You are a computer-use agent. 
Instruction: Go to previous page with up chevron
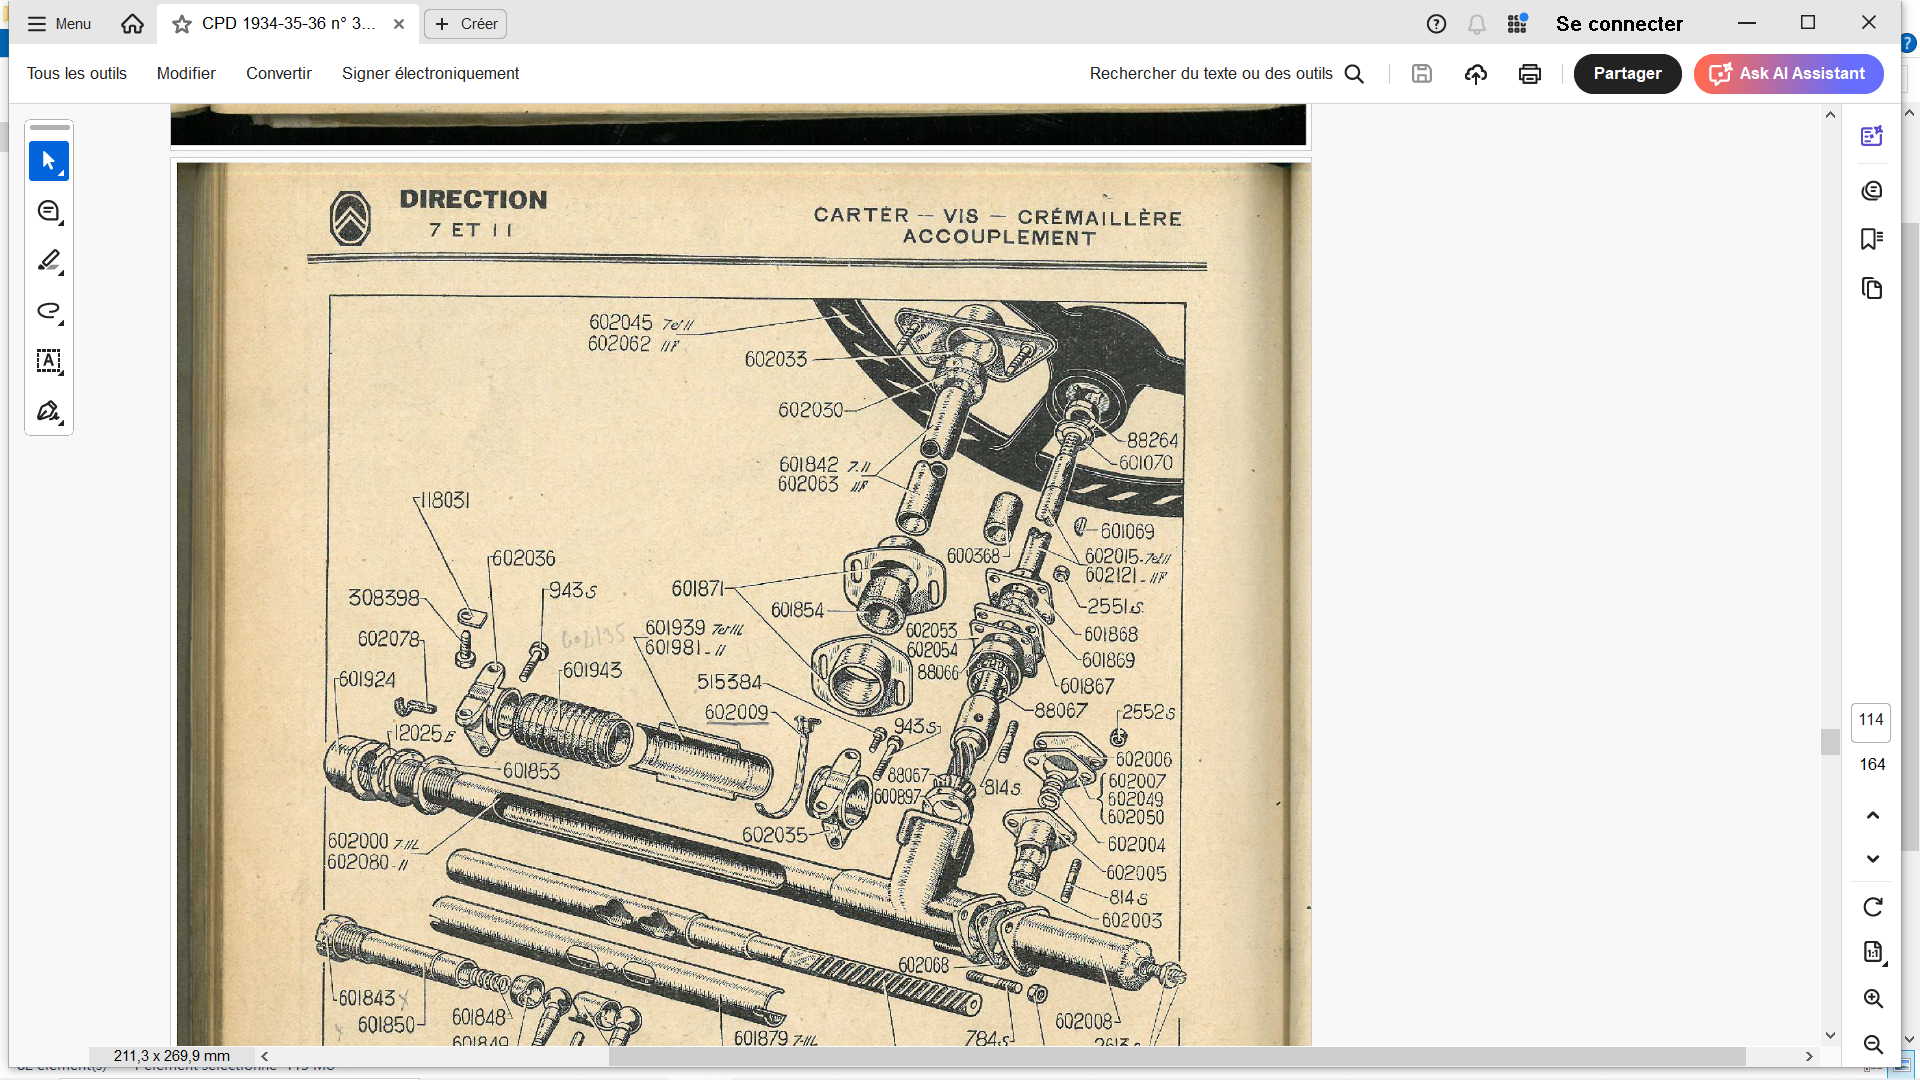tap(1873, 815)
